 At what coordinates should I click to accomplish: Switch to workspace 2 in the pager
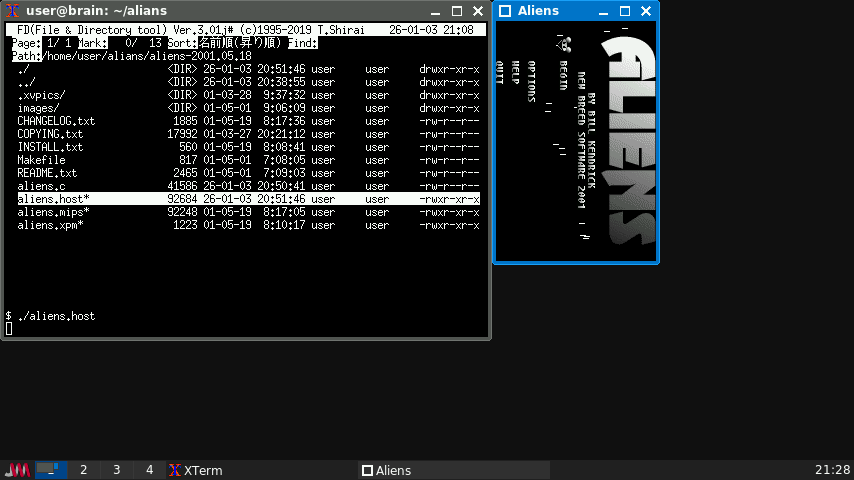pos(84,470)
